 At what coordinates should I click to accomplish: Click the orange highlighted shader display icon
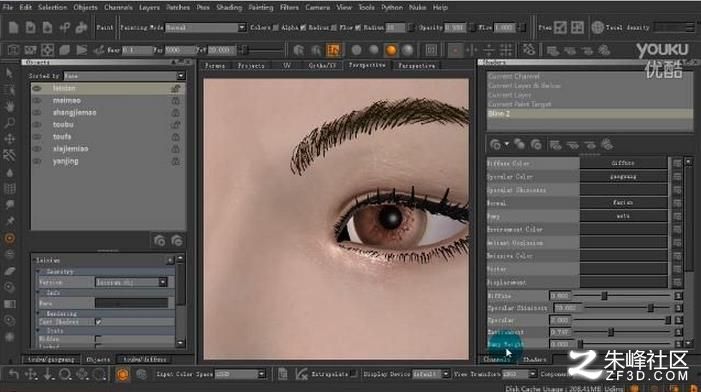pyautogui.click(x=334, y=50)
